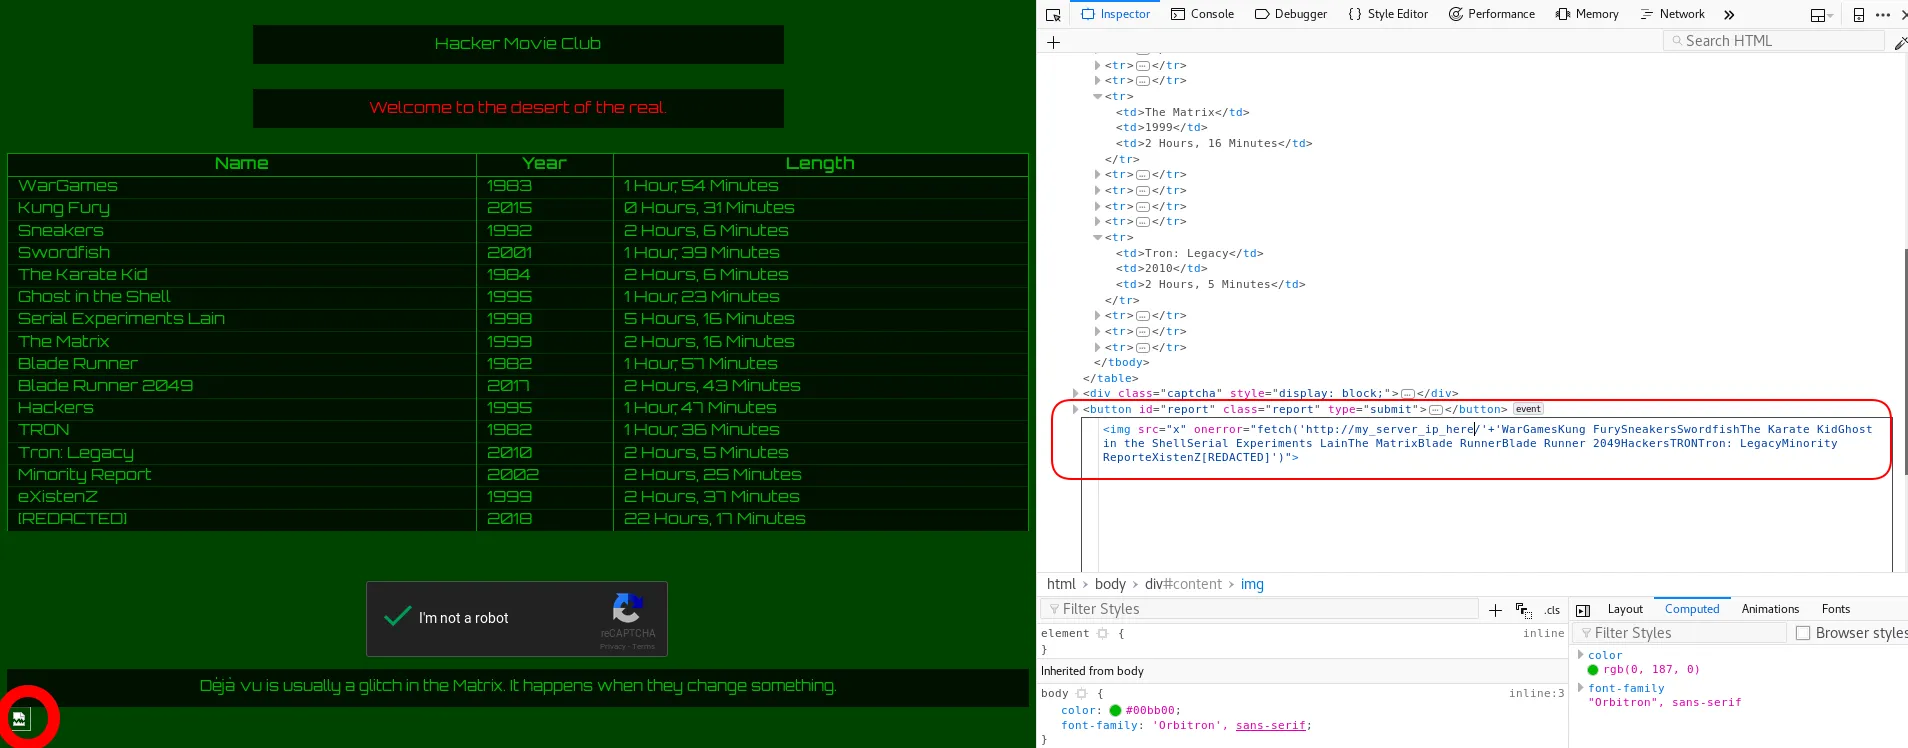Click the event badge on the report button node
The image size is (1908, 748).
(1528, 409)
